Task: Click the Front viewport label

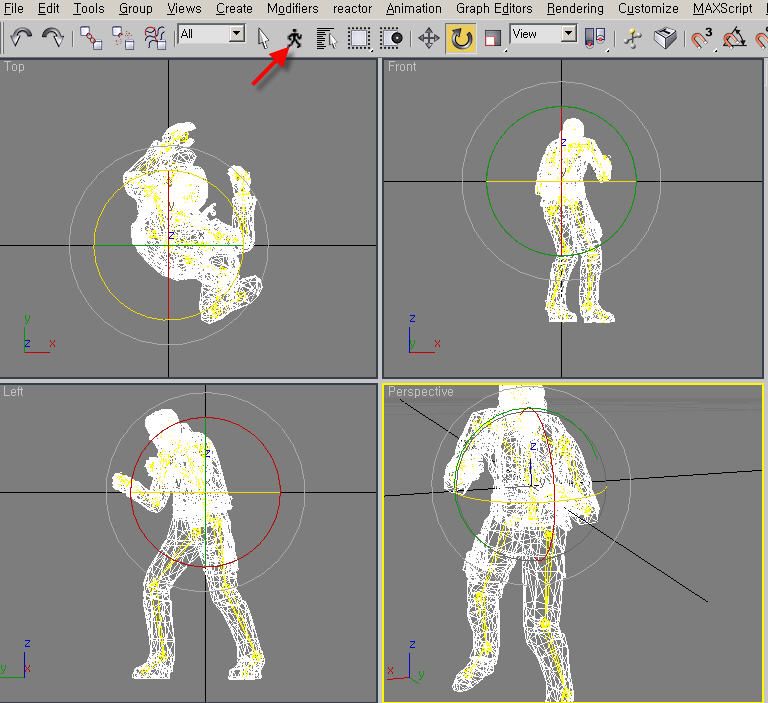Action: click(x=402, y=66)
